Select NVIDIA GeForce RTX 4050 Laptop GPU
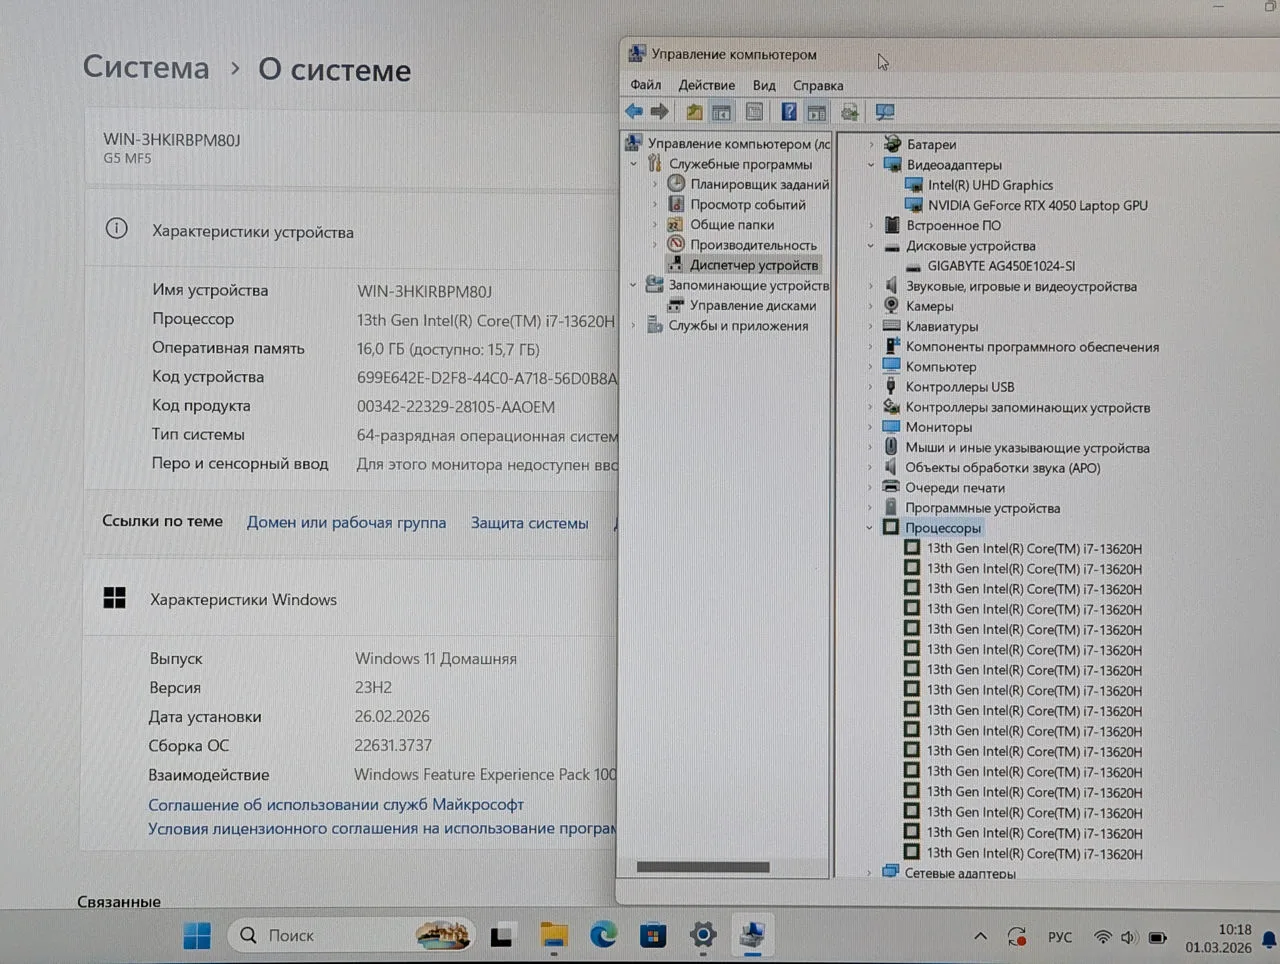 pyautogui.click(x=1037, y=205)
